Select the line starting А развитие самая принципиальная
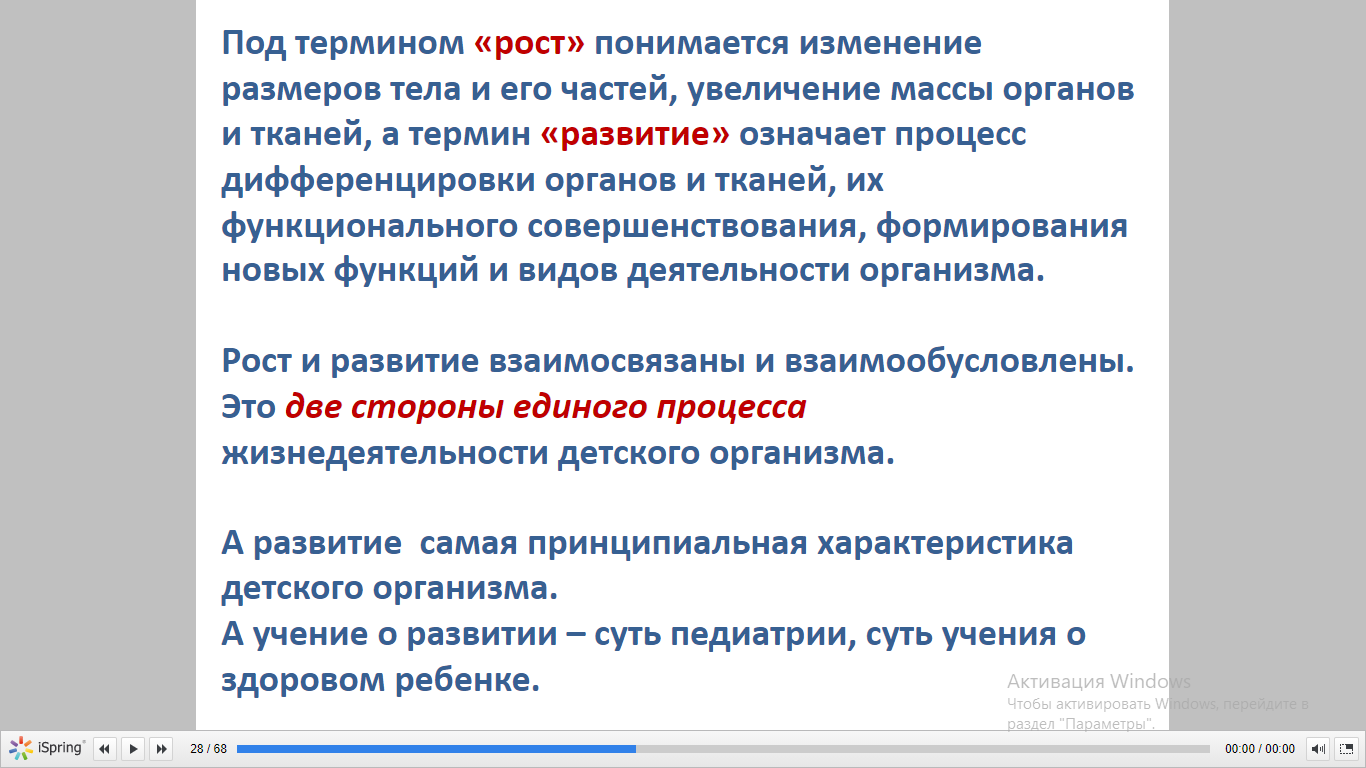Screen dimensions: 1366x768 tap(647, 544)
